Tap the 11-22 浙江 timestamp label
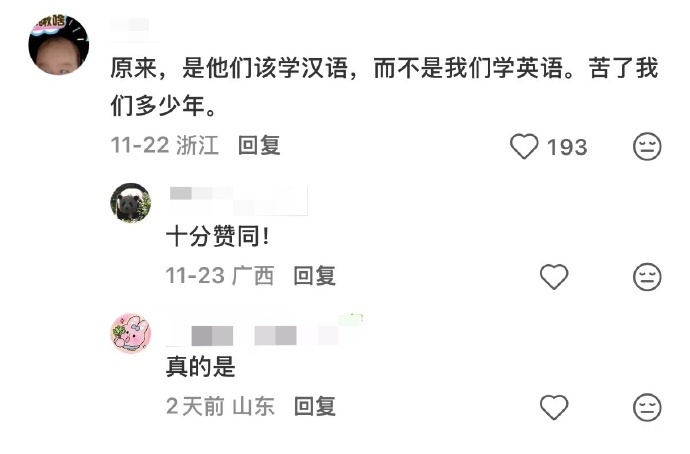Screen dimensions: 690x454 click(x=165, y=145)
